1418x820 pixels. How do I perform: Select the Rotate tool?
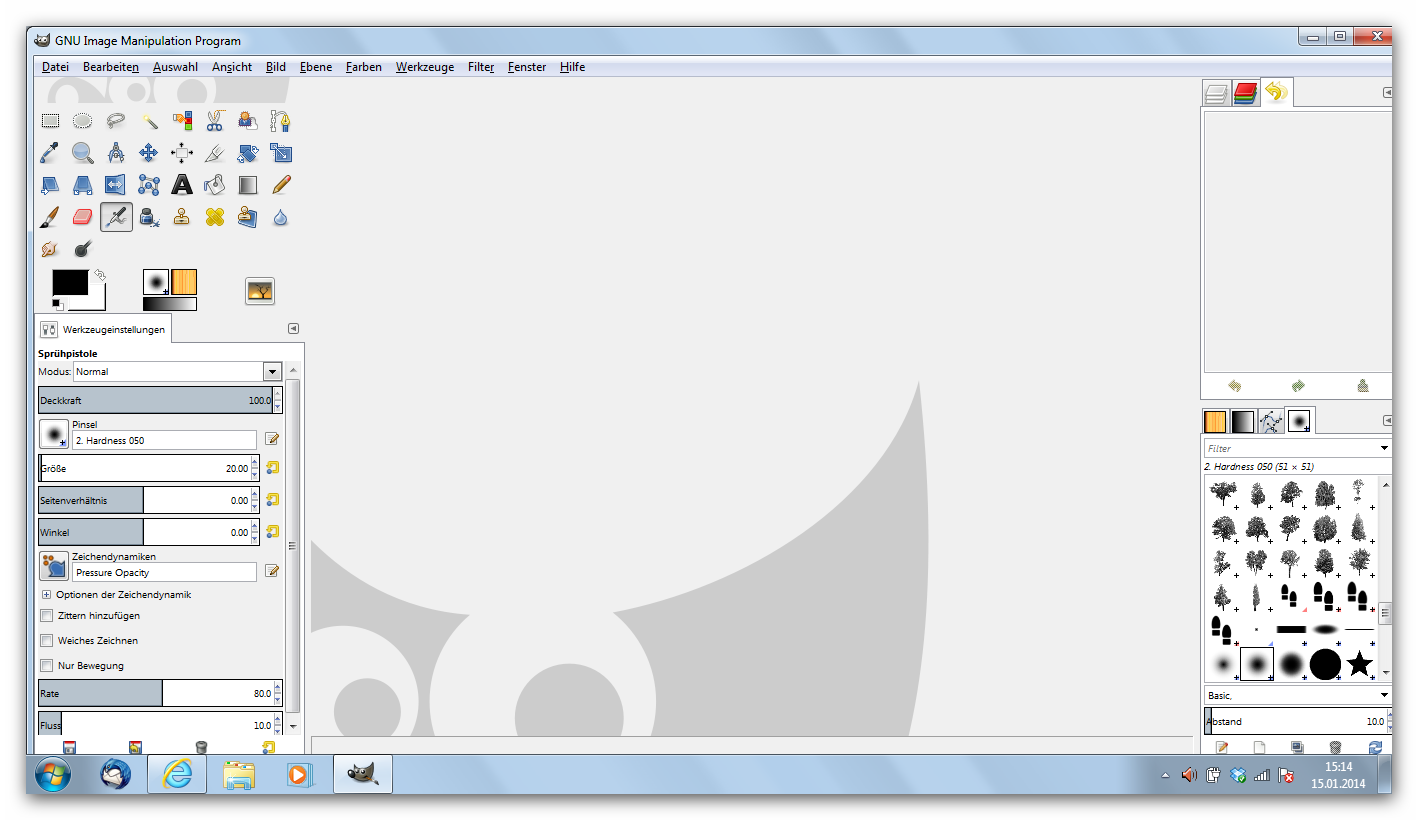(x=248, y=153)
